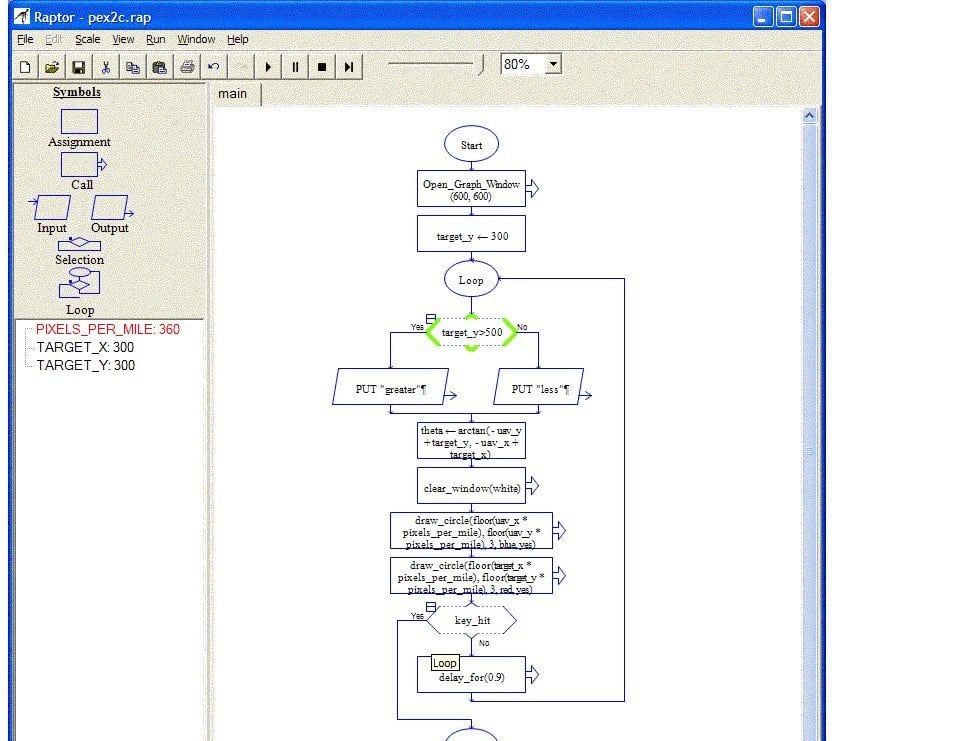
Task: Open the Edit menu
Action: (x=53, y=39)
